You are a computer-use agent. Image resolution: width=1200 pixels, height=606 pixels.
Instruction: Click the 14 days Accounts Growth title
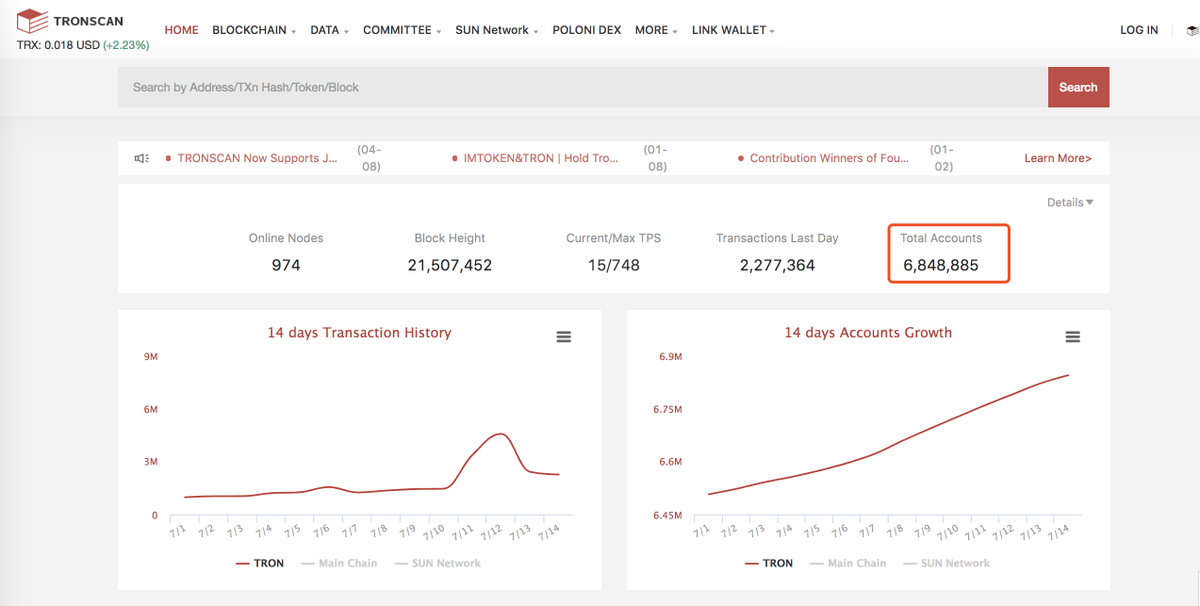tap(868, 332)
